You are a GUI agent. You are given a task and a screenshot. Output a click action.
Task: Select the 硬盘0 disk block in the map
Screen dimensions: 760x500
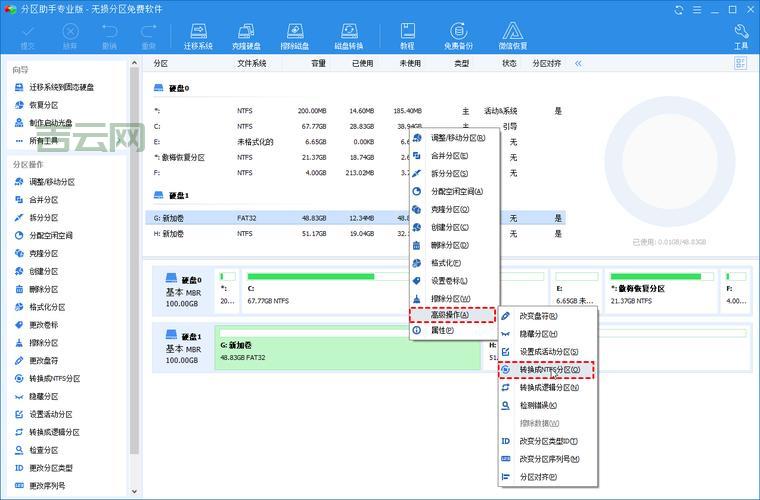point(183,289)
